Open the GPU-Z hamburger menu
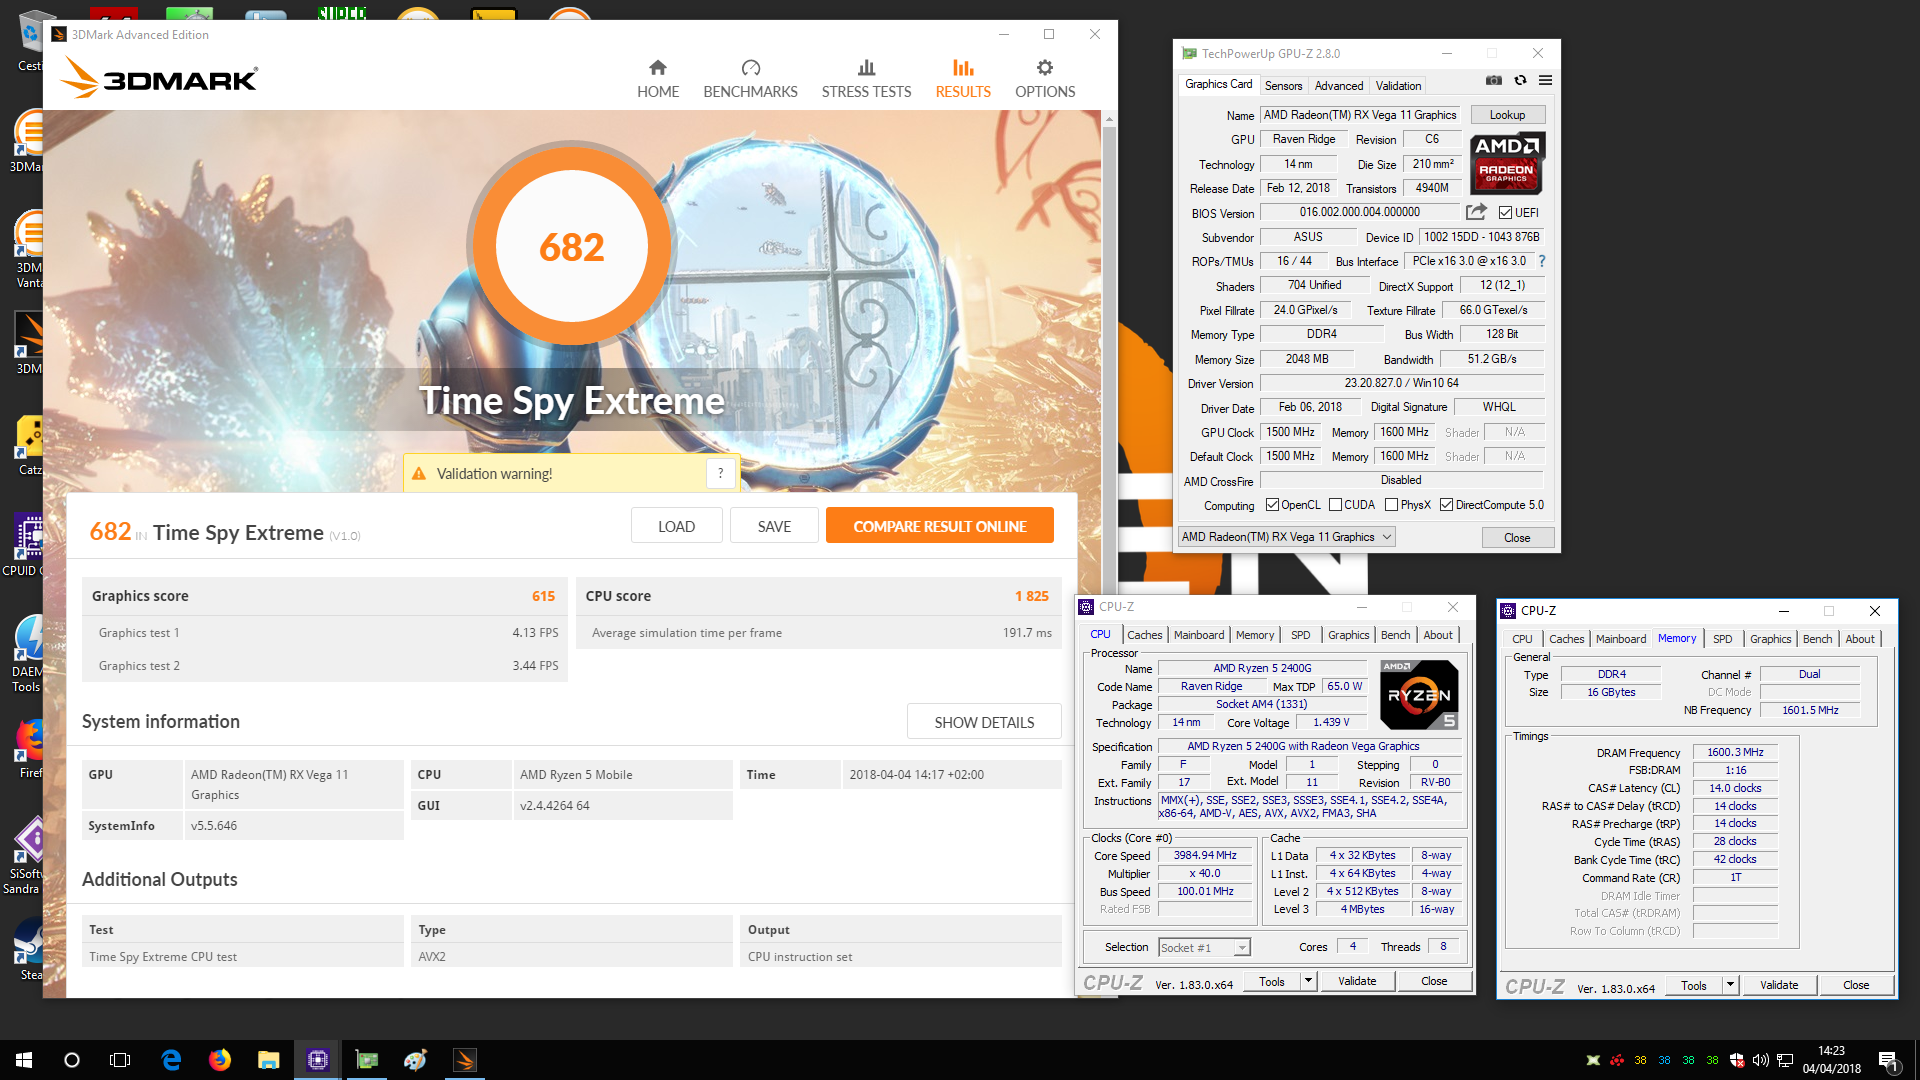Screen dimensions: 1920x1080 (x=1545, y=81)
